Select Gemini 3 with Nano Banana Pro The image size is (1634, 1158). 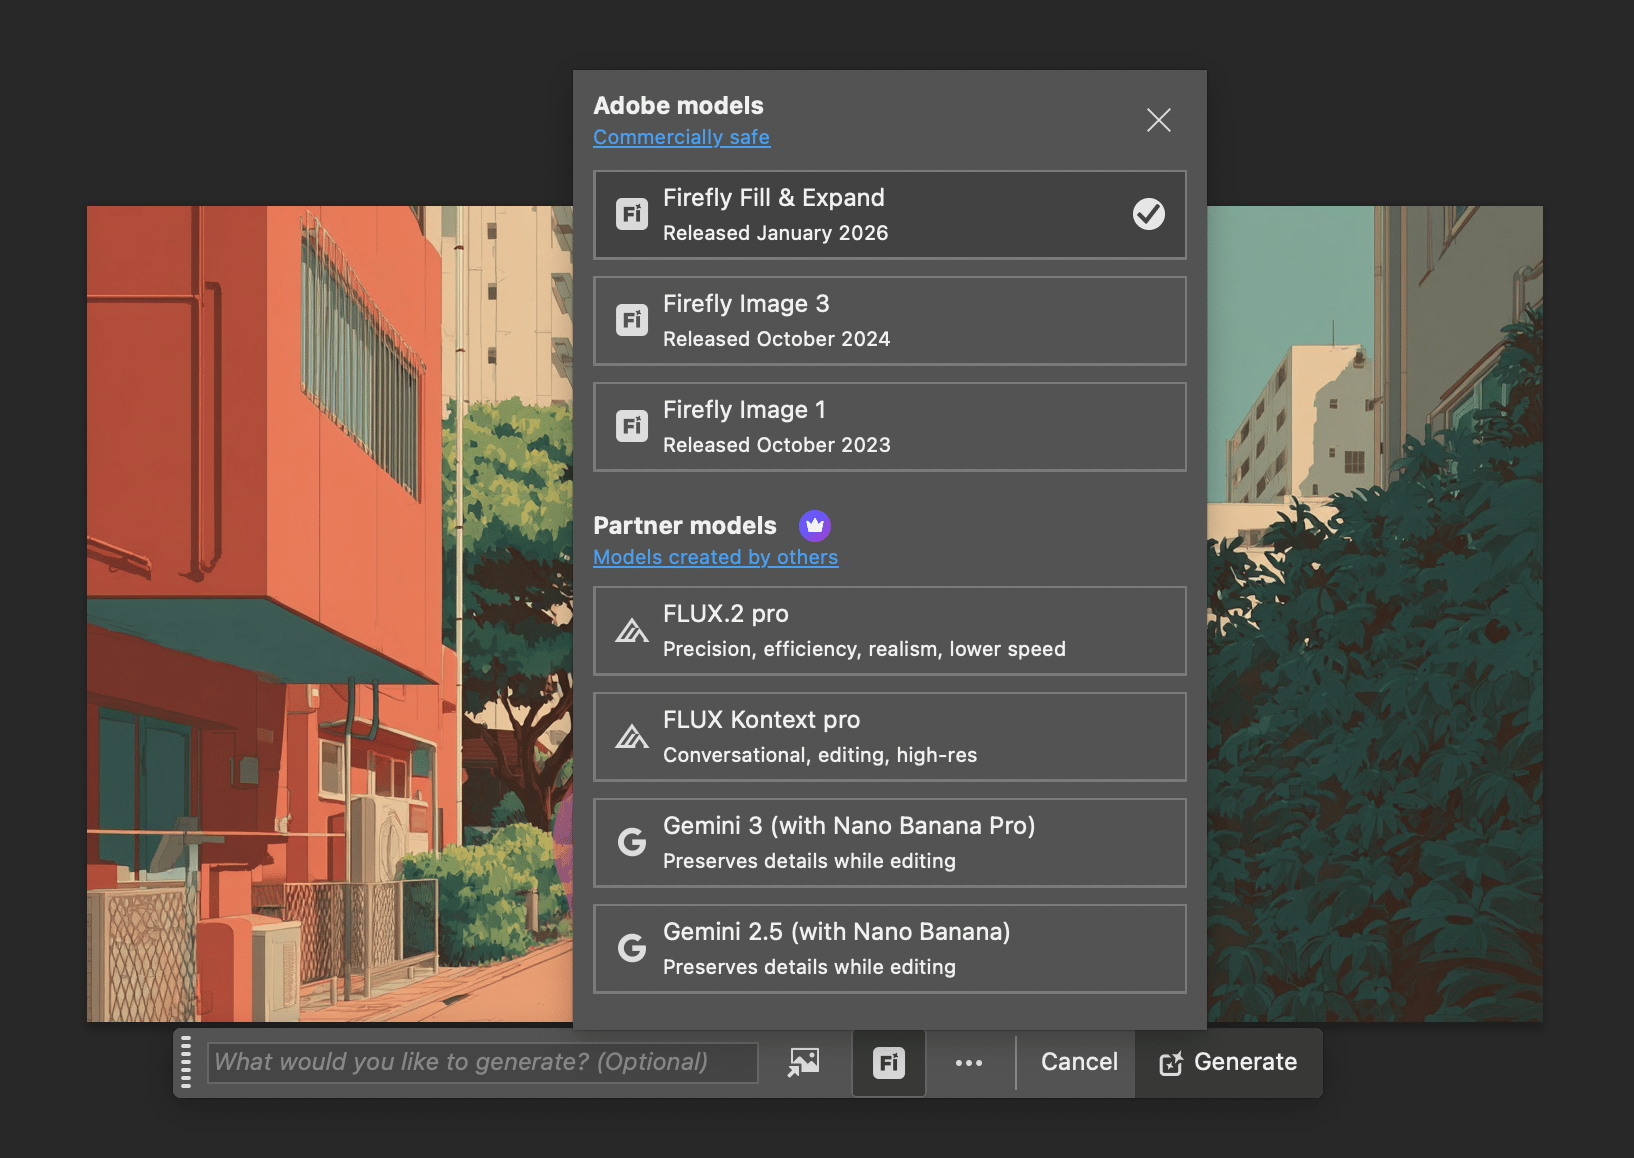(x=889, y=843)
